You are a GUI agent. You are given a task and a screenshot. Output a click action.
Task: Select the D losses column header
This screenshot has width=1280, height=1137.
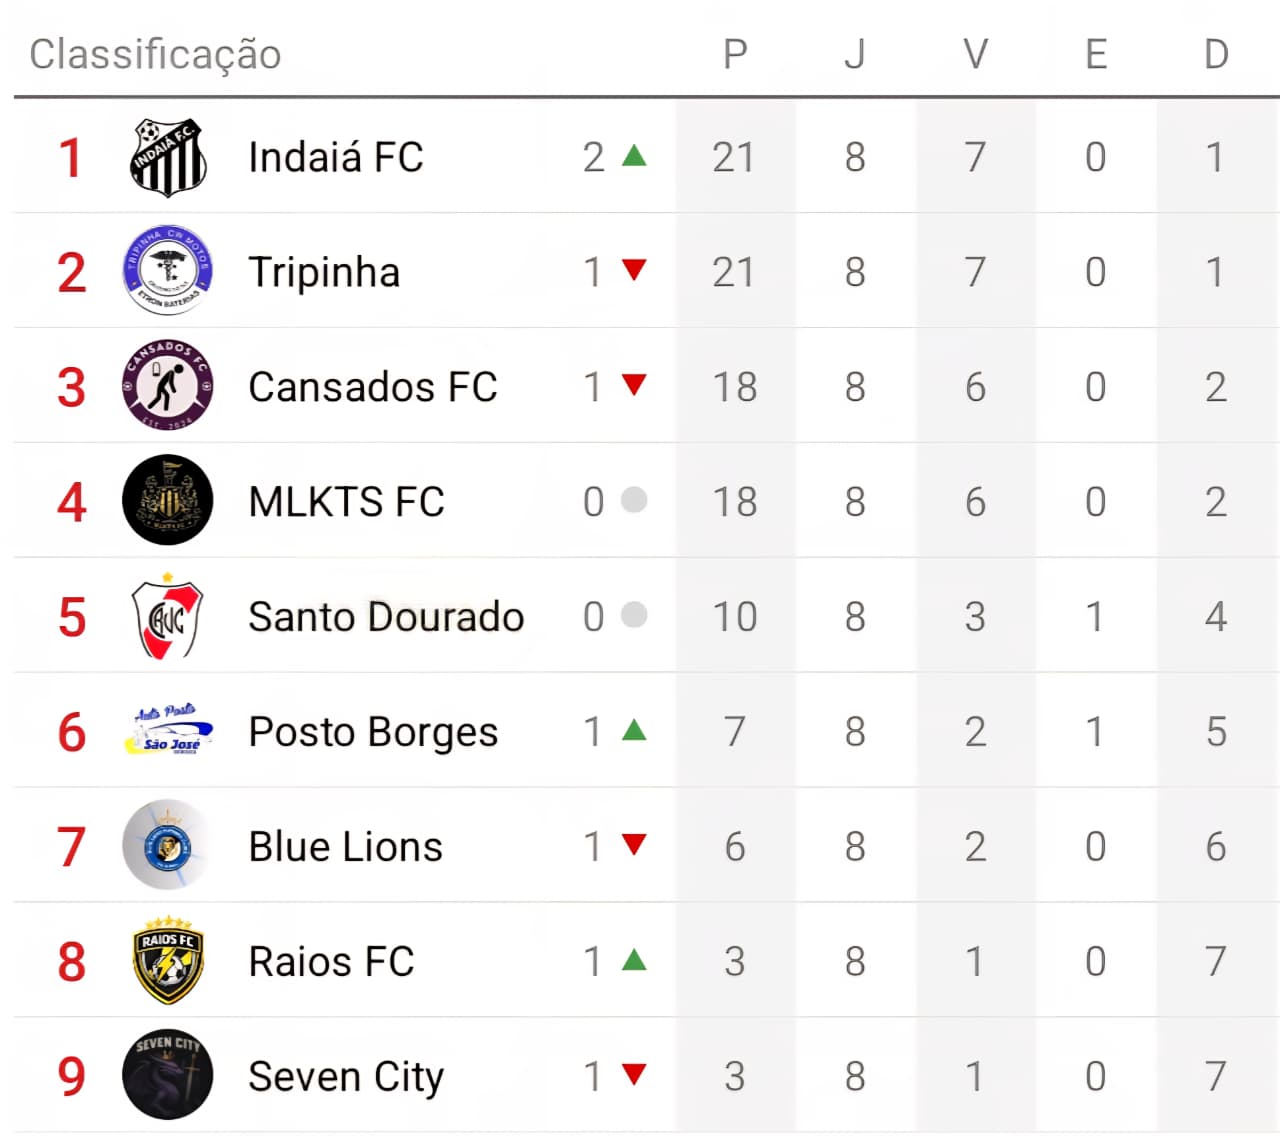click(x=1216, y=54)
